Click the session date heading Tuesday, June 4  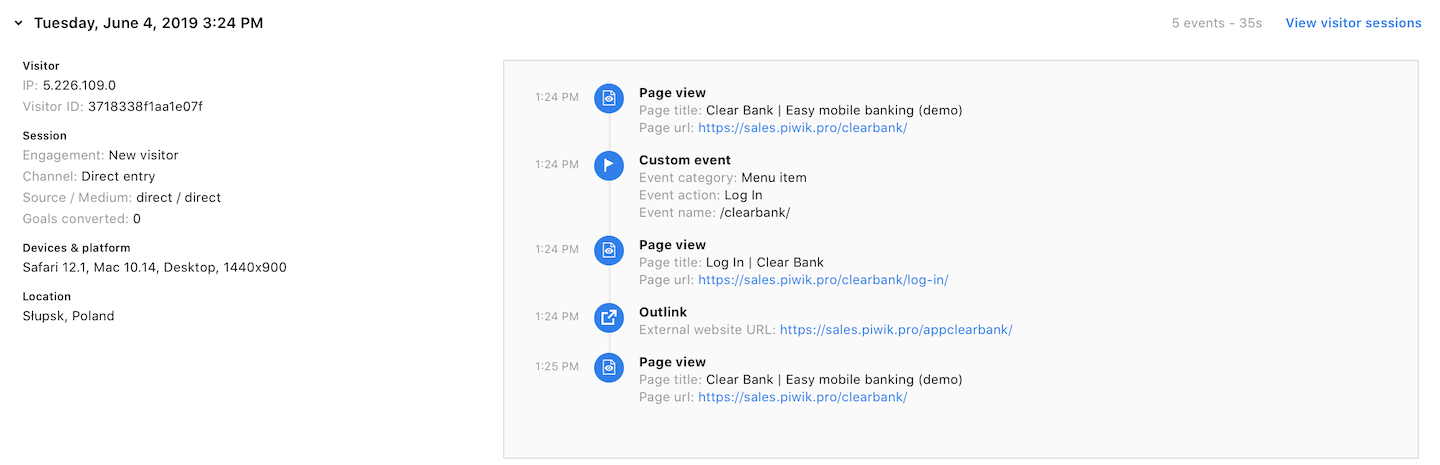click(x=148, y=23)
